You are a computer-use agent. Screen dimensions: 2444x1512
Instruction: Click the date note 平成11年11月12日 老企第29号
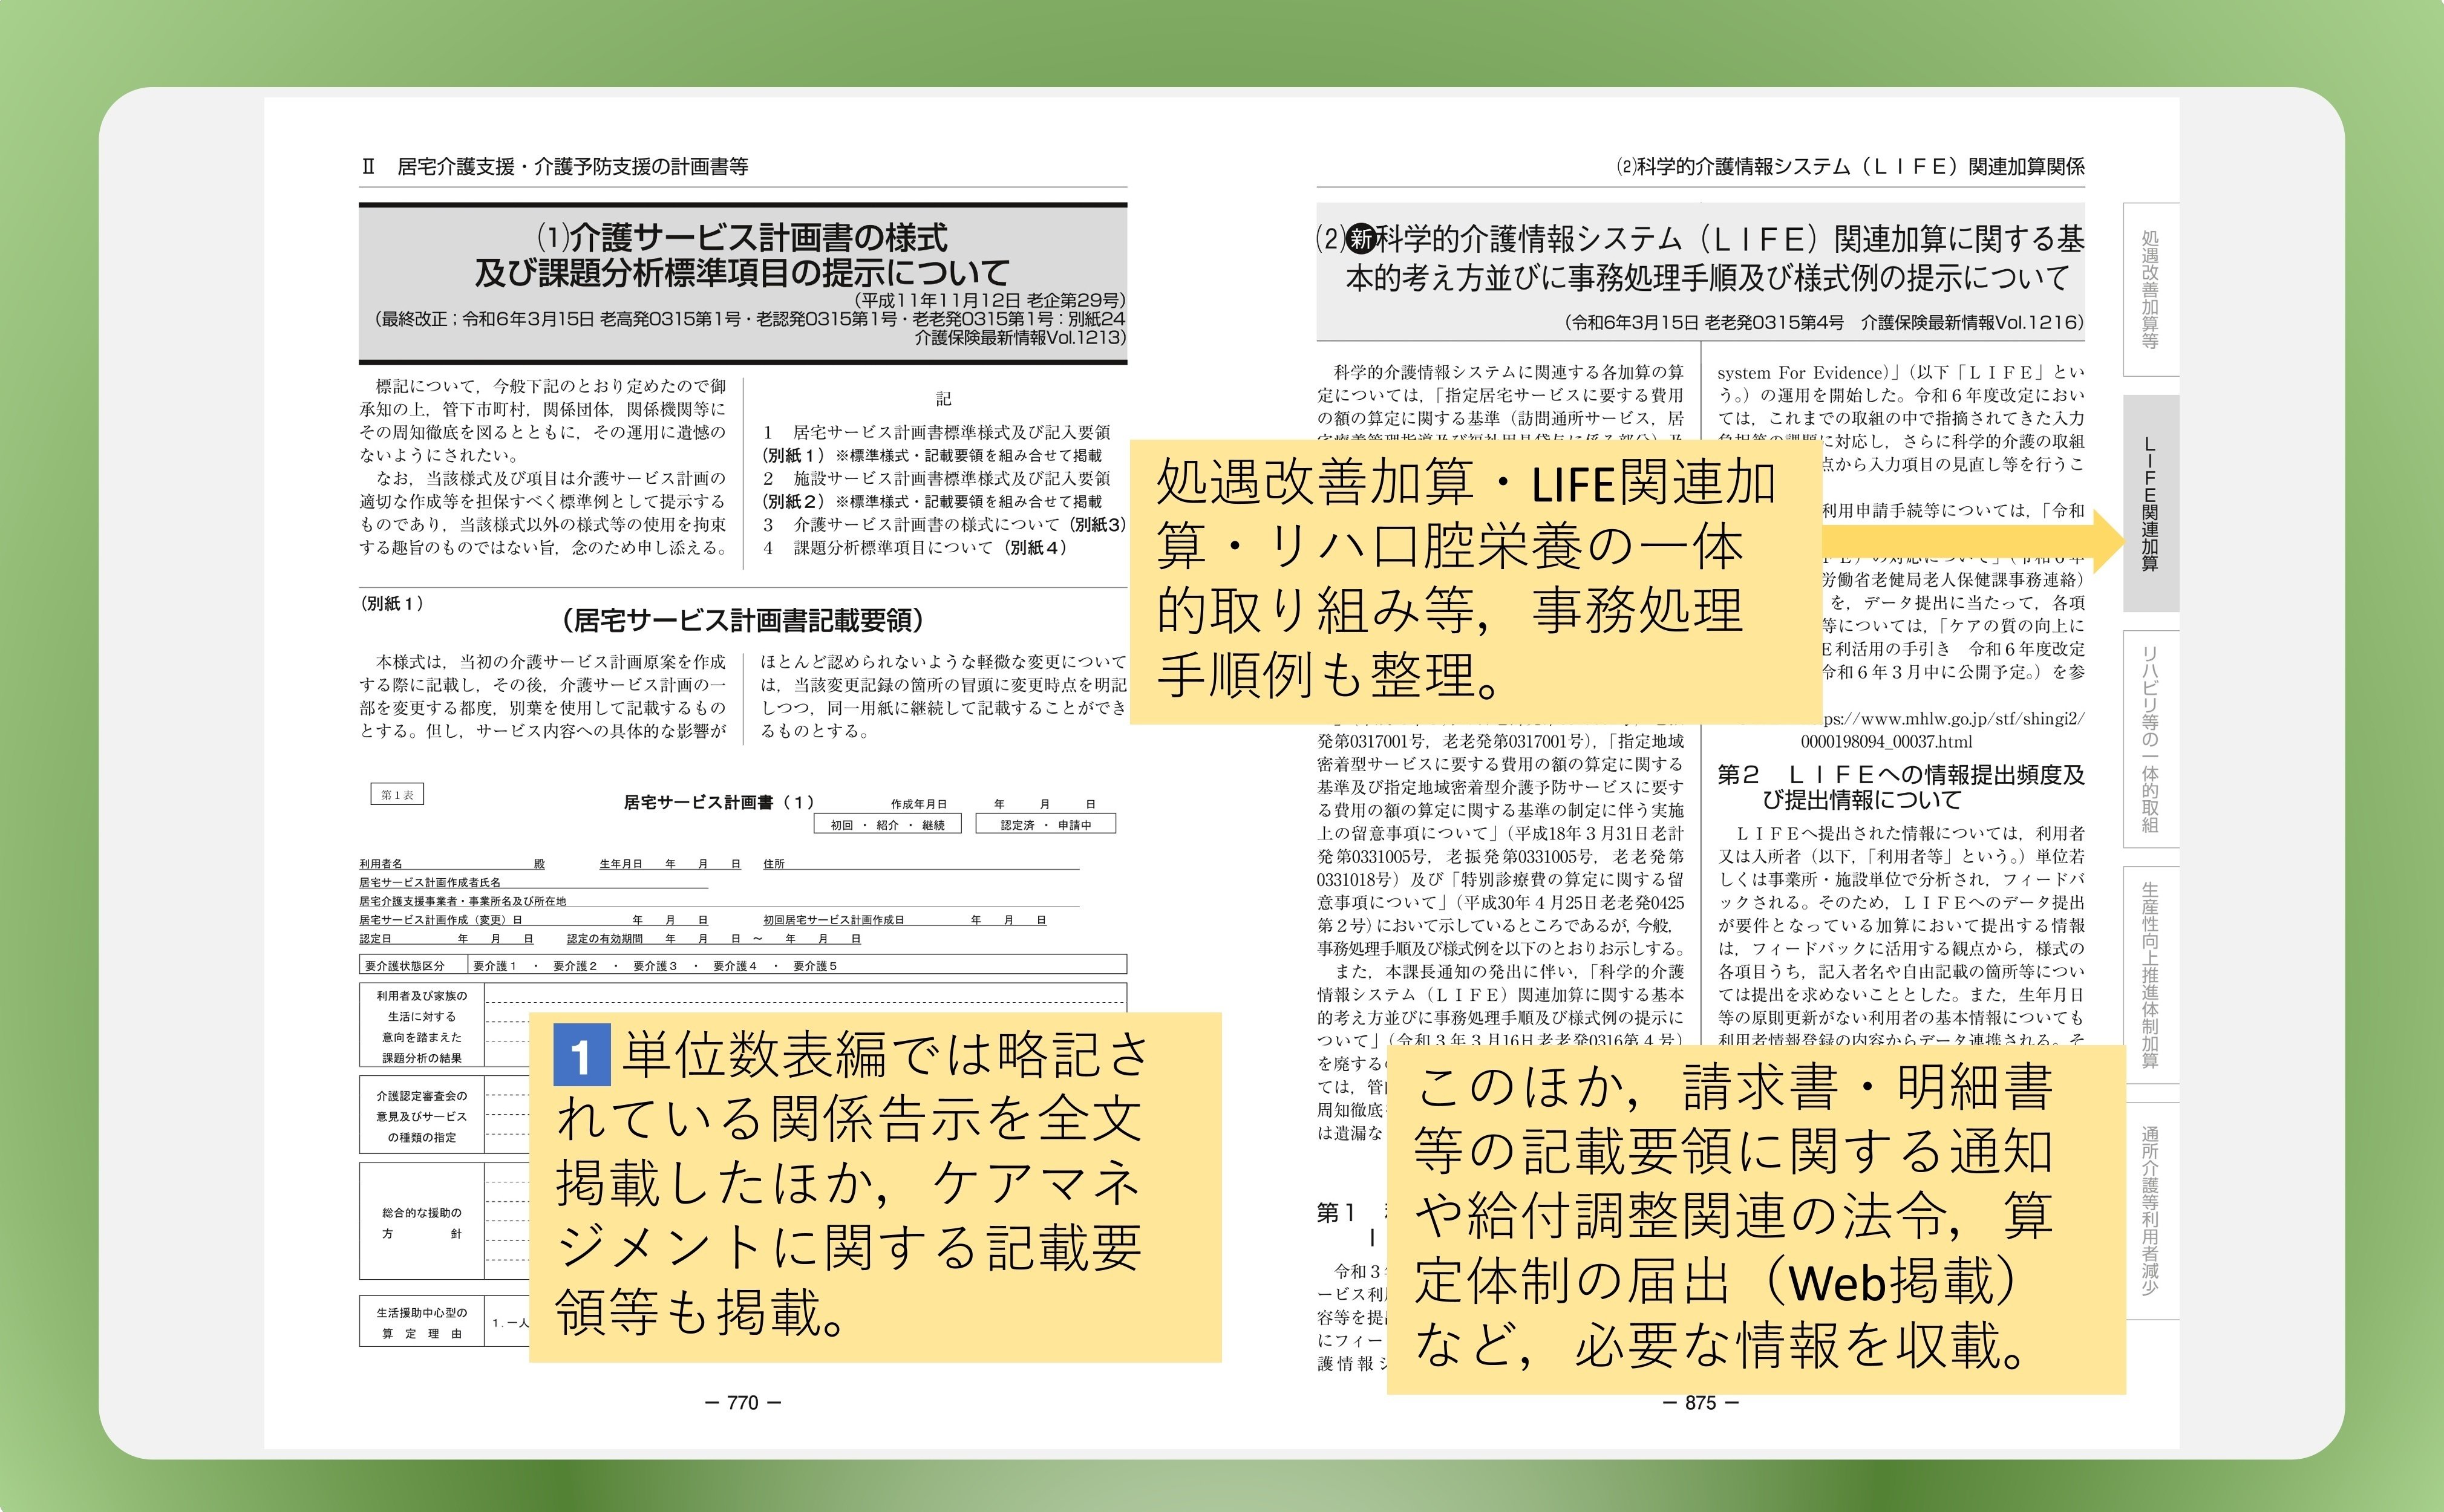pos(990,300)
